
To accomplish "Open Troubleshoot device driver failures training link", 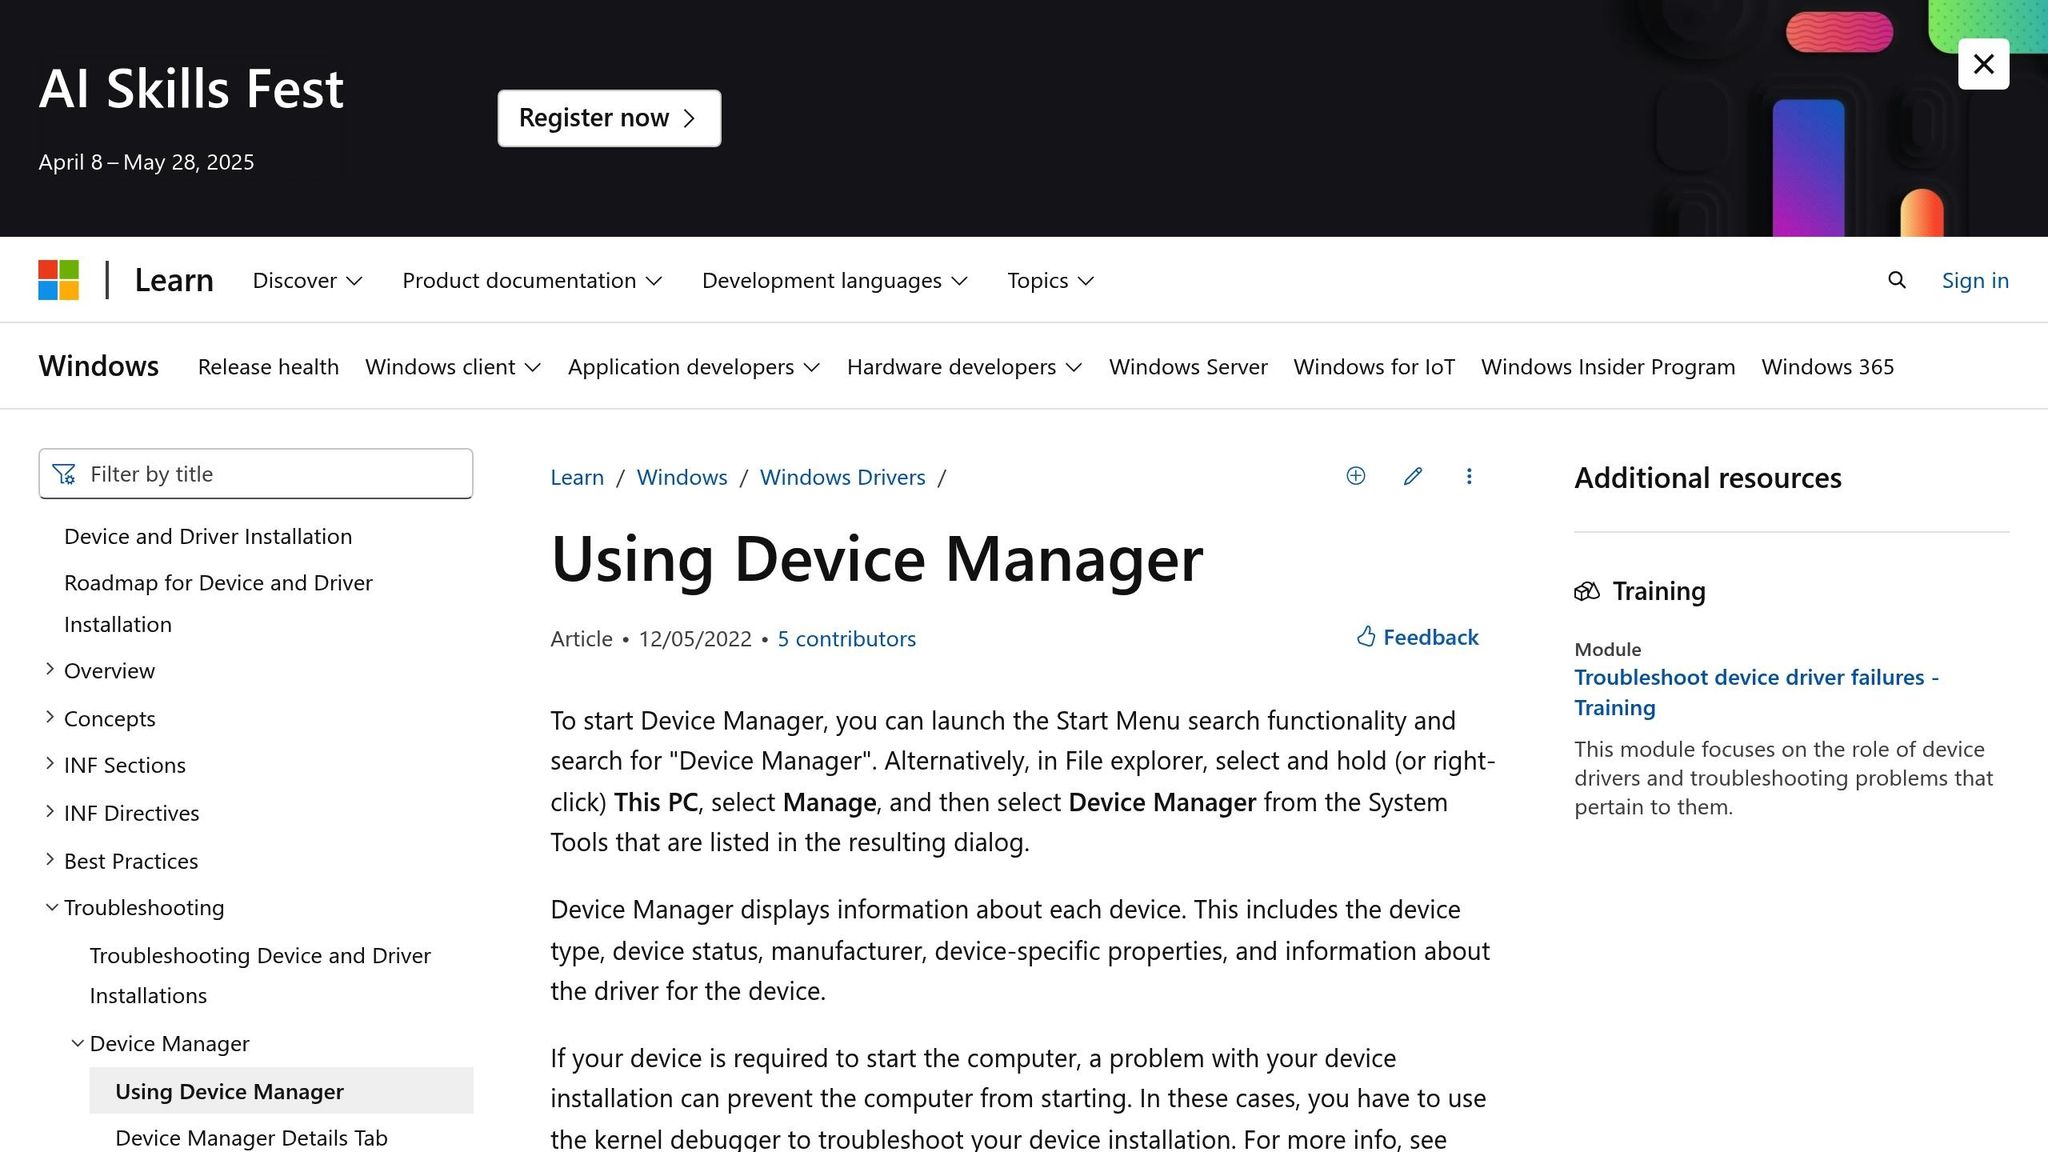I will click(1756, 692).
